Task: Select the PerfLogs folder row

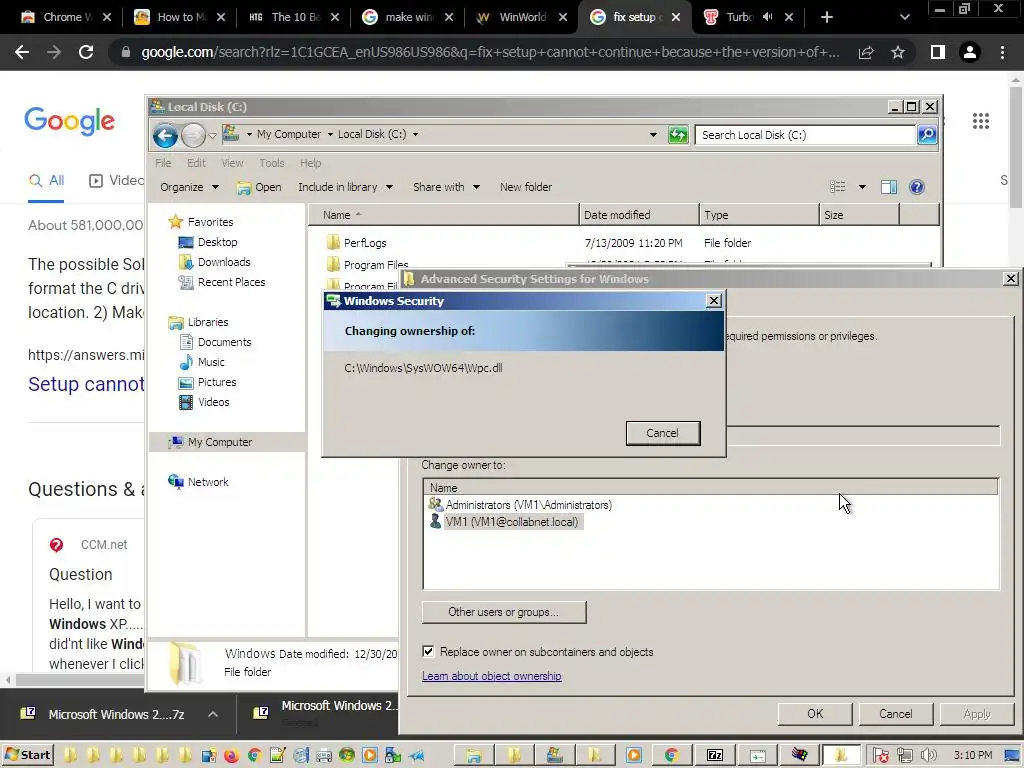Action: click(624, 243)
